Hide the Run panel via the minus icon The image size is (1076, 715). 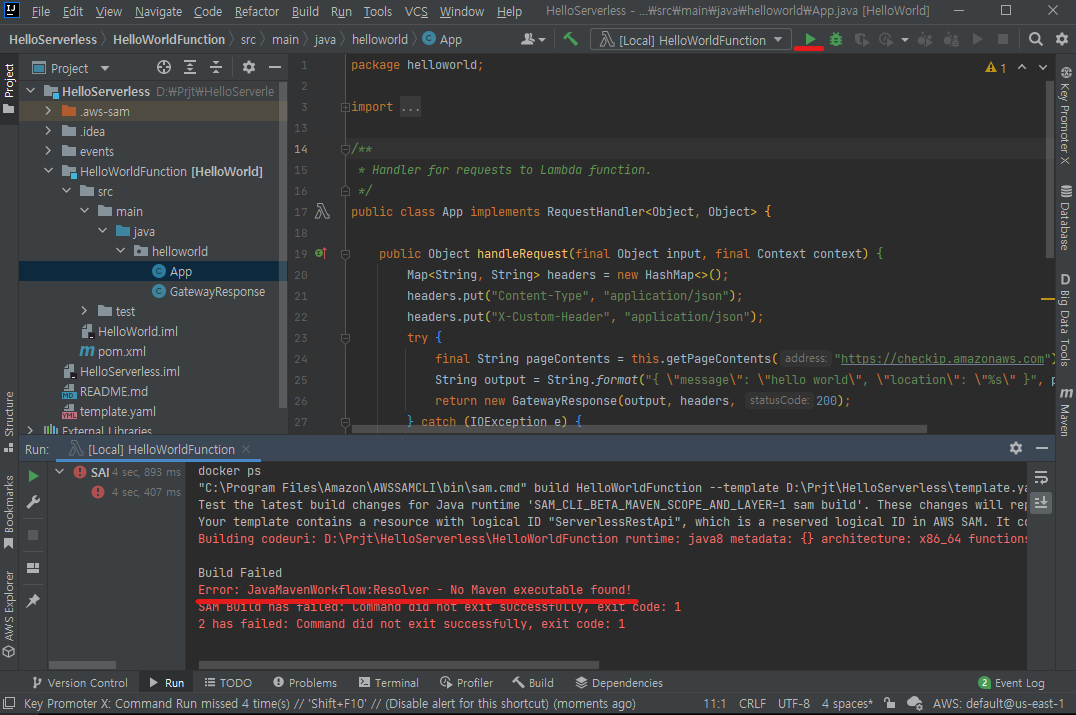coord(1042,448)
